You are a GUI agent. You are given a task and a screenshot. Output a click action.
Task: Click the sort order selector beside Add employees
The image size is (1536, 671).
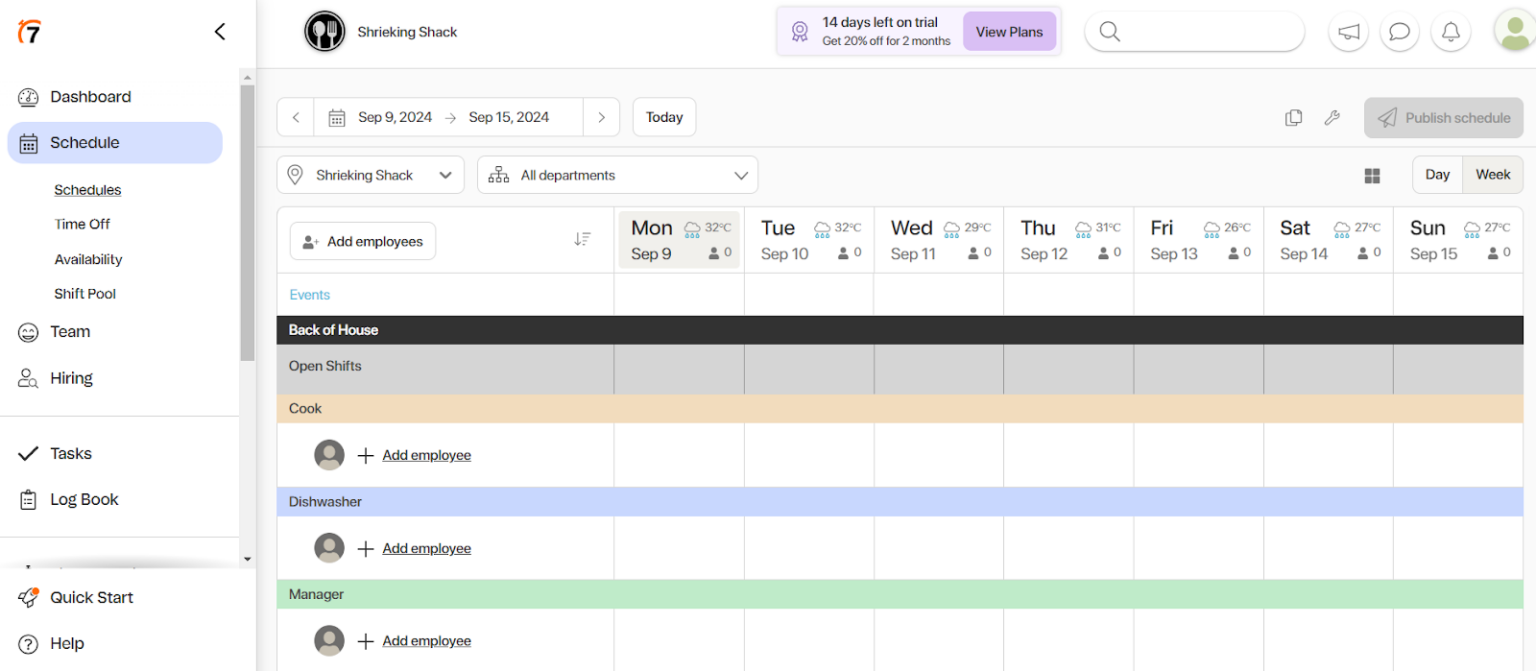(x=583, y=238)
